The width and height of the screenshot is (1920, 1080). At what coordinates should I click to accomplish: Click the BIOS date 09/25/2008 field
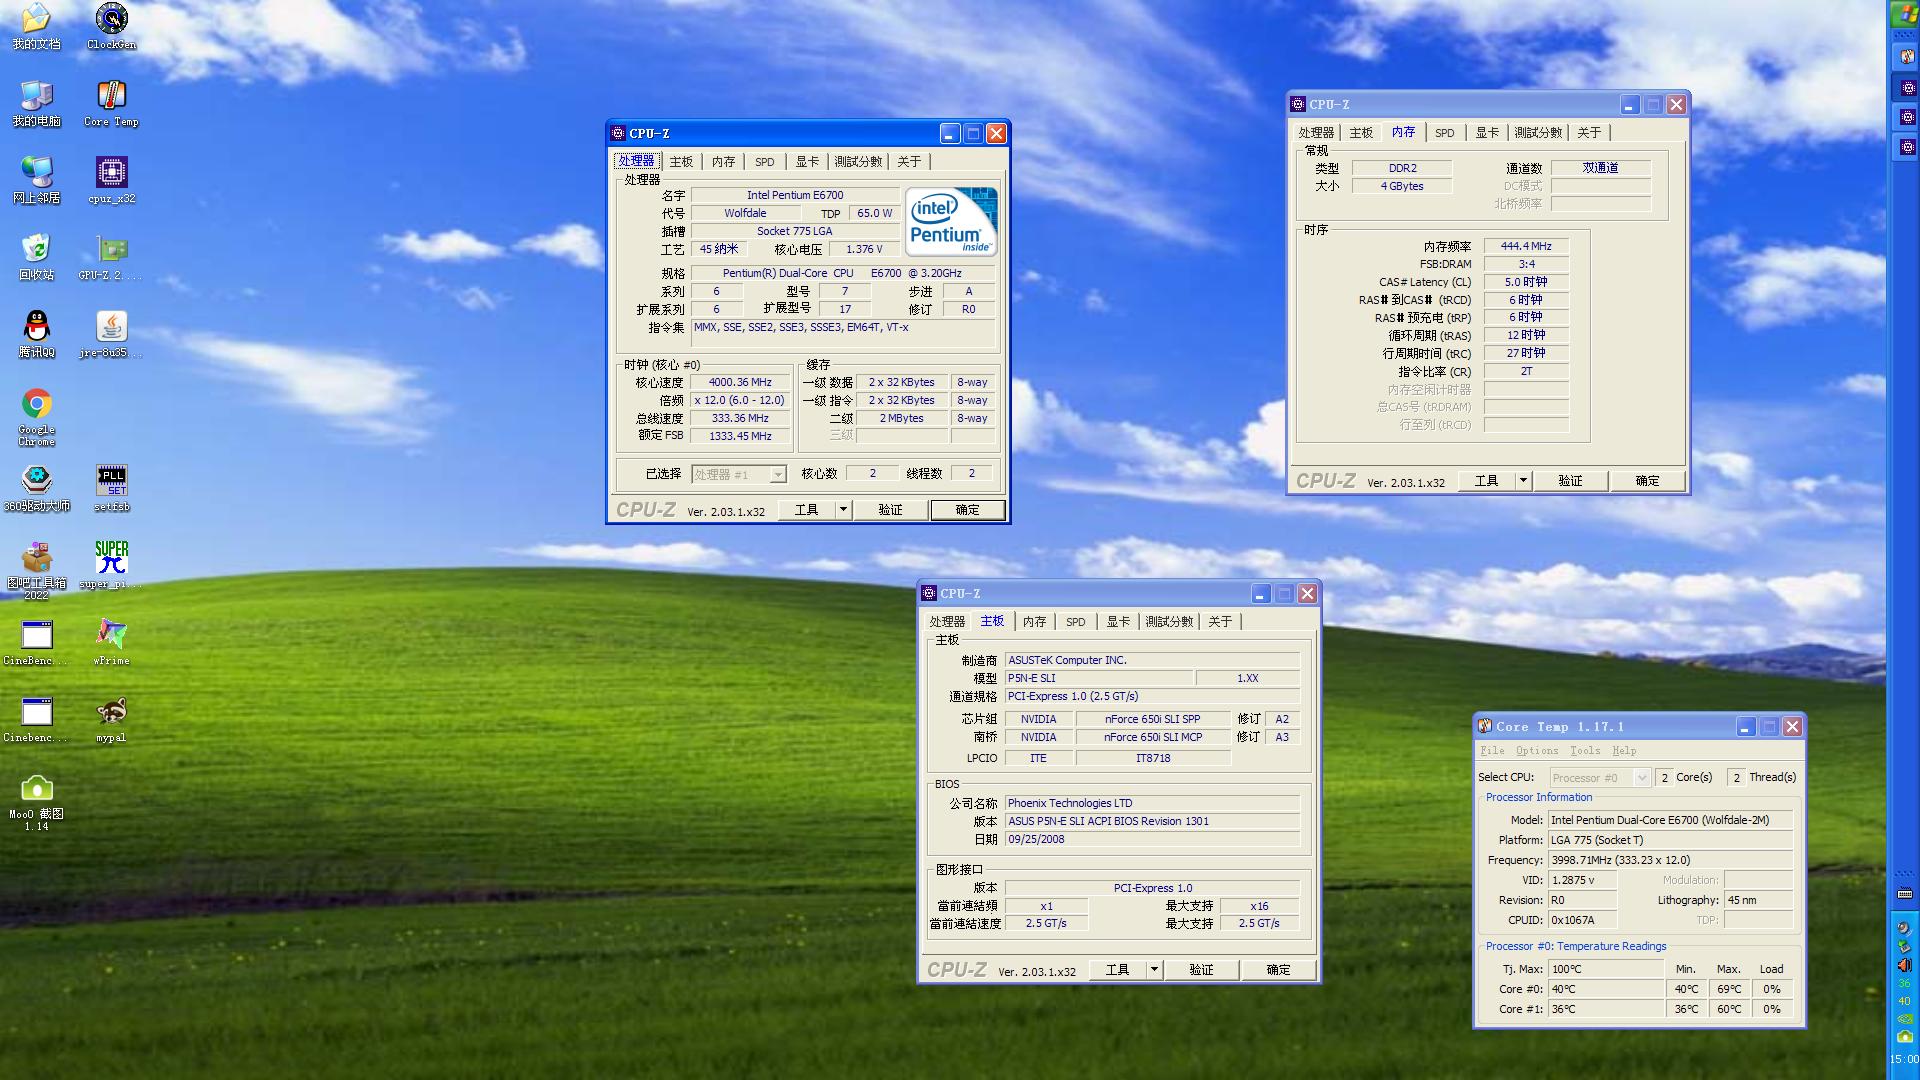[x=1152, y=839]
